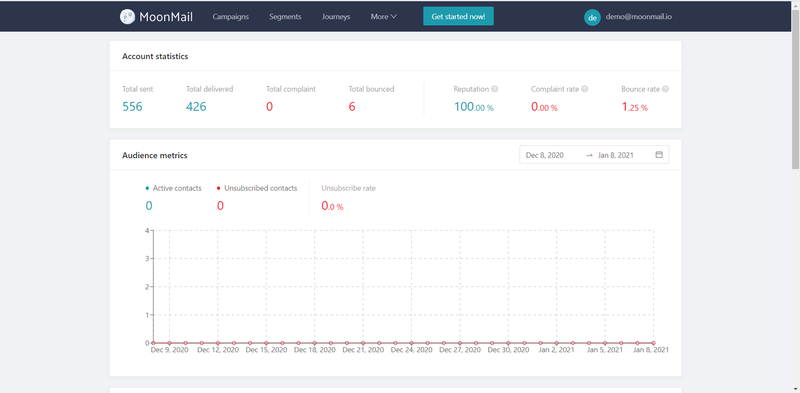Click the Dec 15, 2020 axis label
Viewport: 800px width, 393px height.
pos(266,350)
